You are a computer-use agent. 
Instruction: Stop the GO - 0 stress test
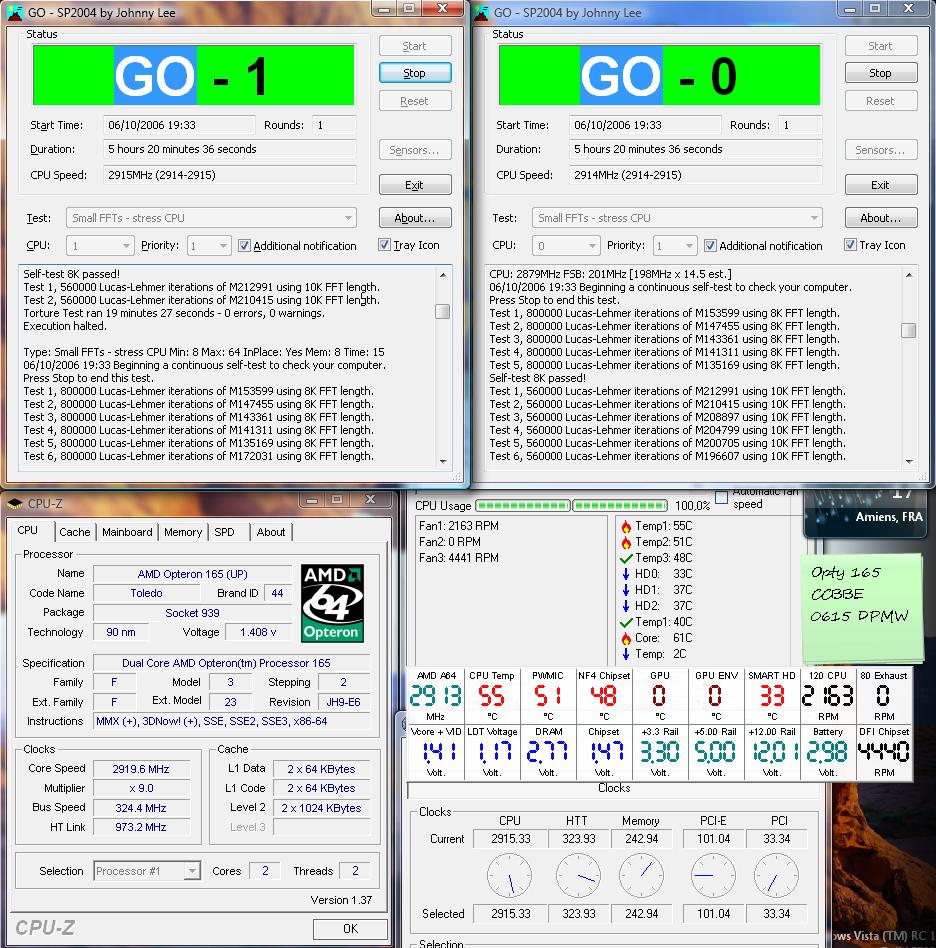[880, 73]
